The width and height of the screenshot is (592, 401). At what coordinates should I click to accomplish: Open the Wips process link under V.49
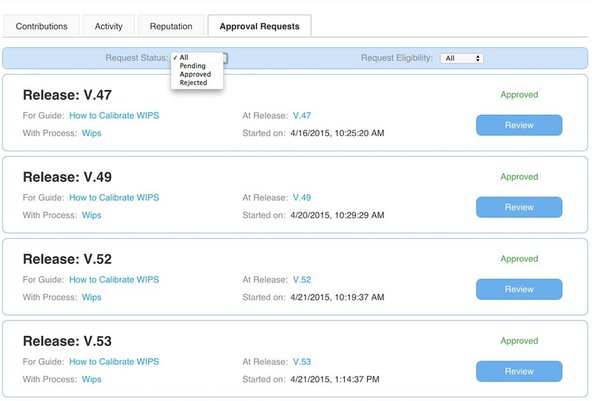[91, 215]
